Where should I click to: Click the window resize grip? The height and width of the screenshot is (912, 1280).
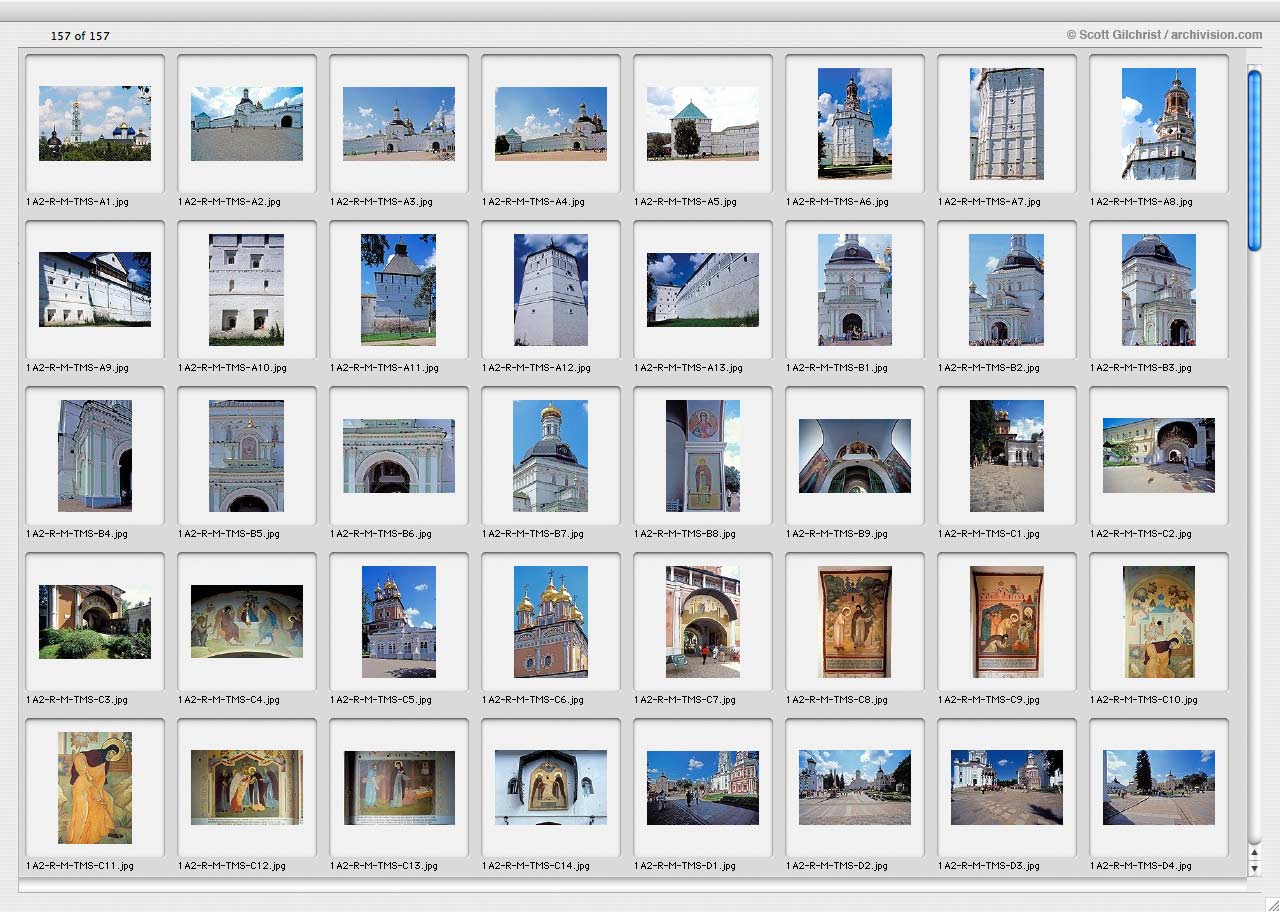(1271, 903)
